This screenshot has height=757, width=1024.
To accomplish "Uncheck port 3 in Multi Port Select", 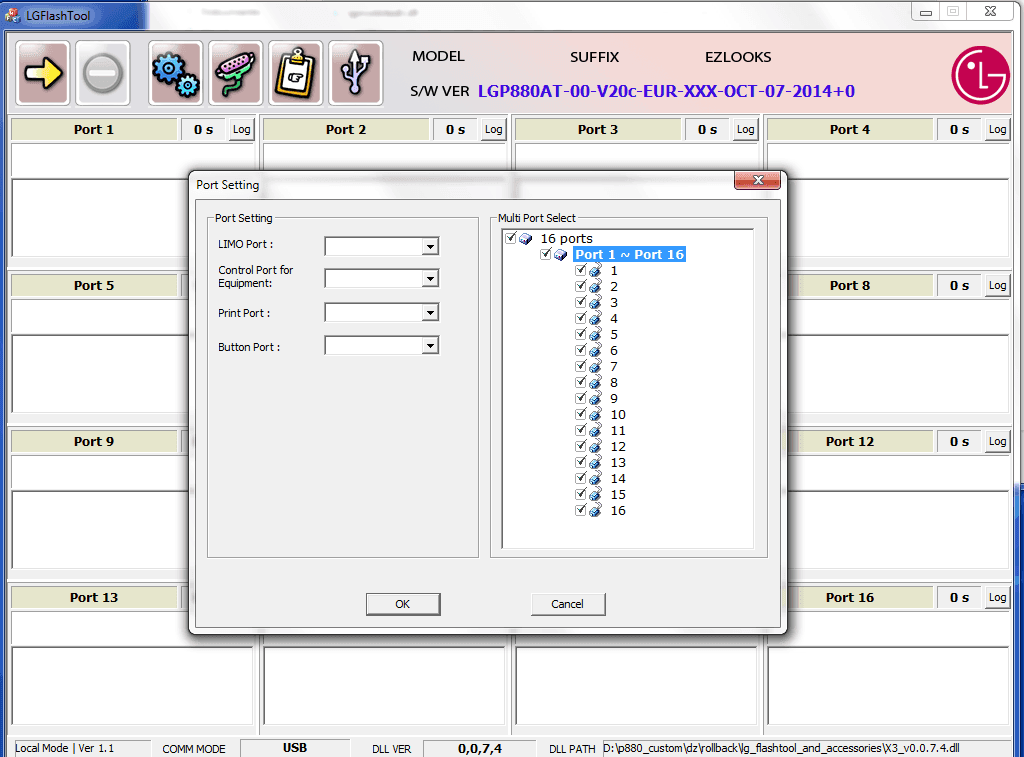I will (x=581, y=302).
